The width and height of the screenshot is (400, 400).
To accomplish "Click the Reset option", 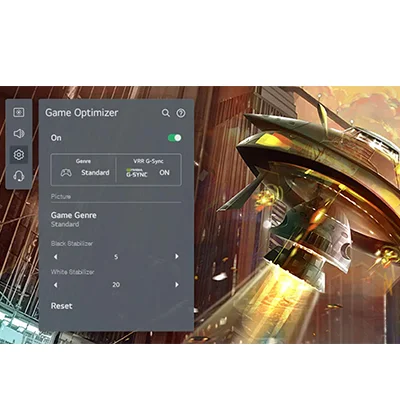I will (x=62, y=306).
